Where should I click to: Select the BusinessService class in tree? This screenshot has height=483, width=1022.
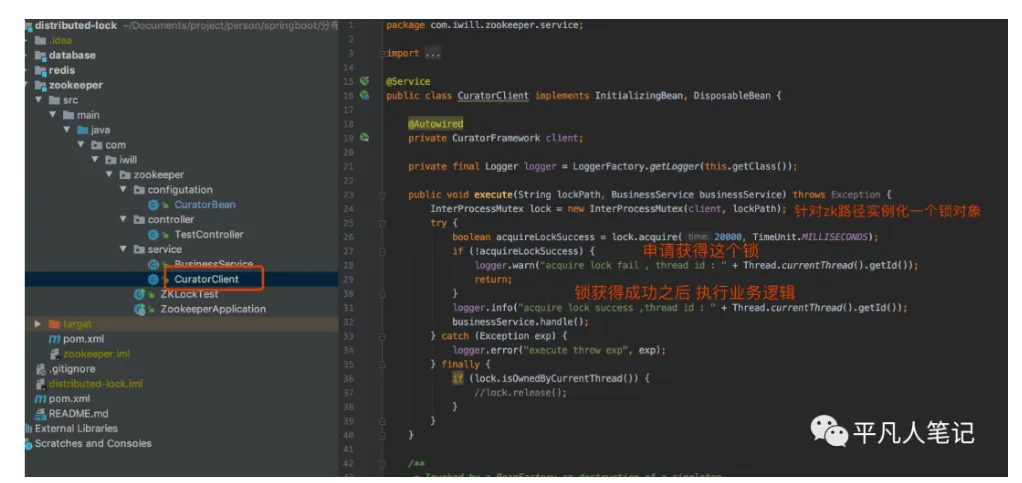tap(213, 265)
